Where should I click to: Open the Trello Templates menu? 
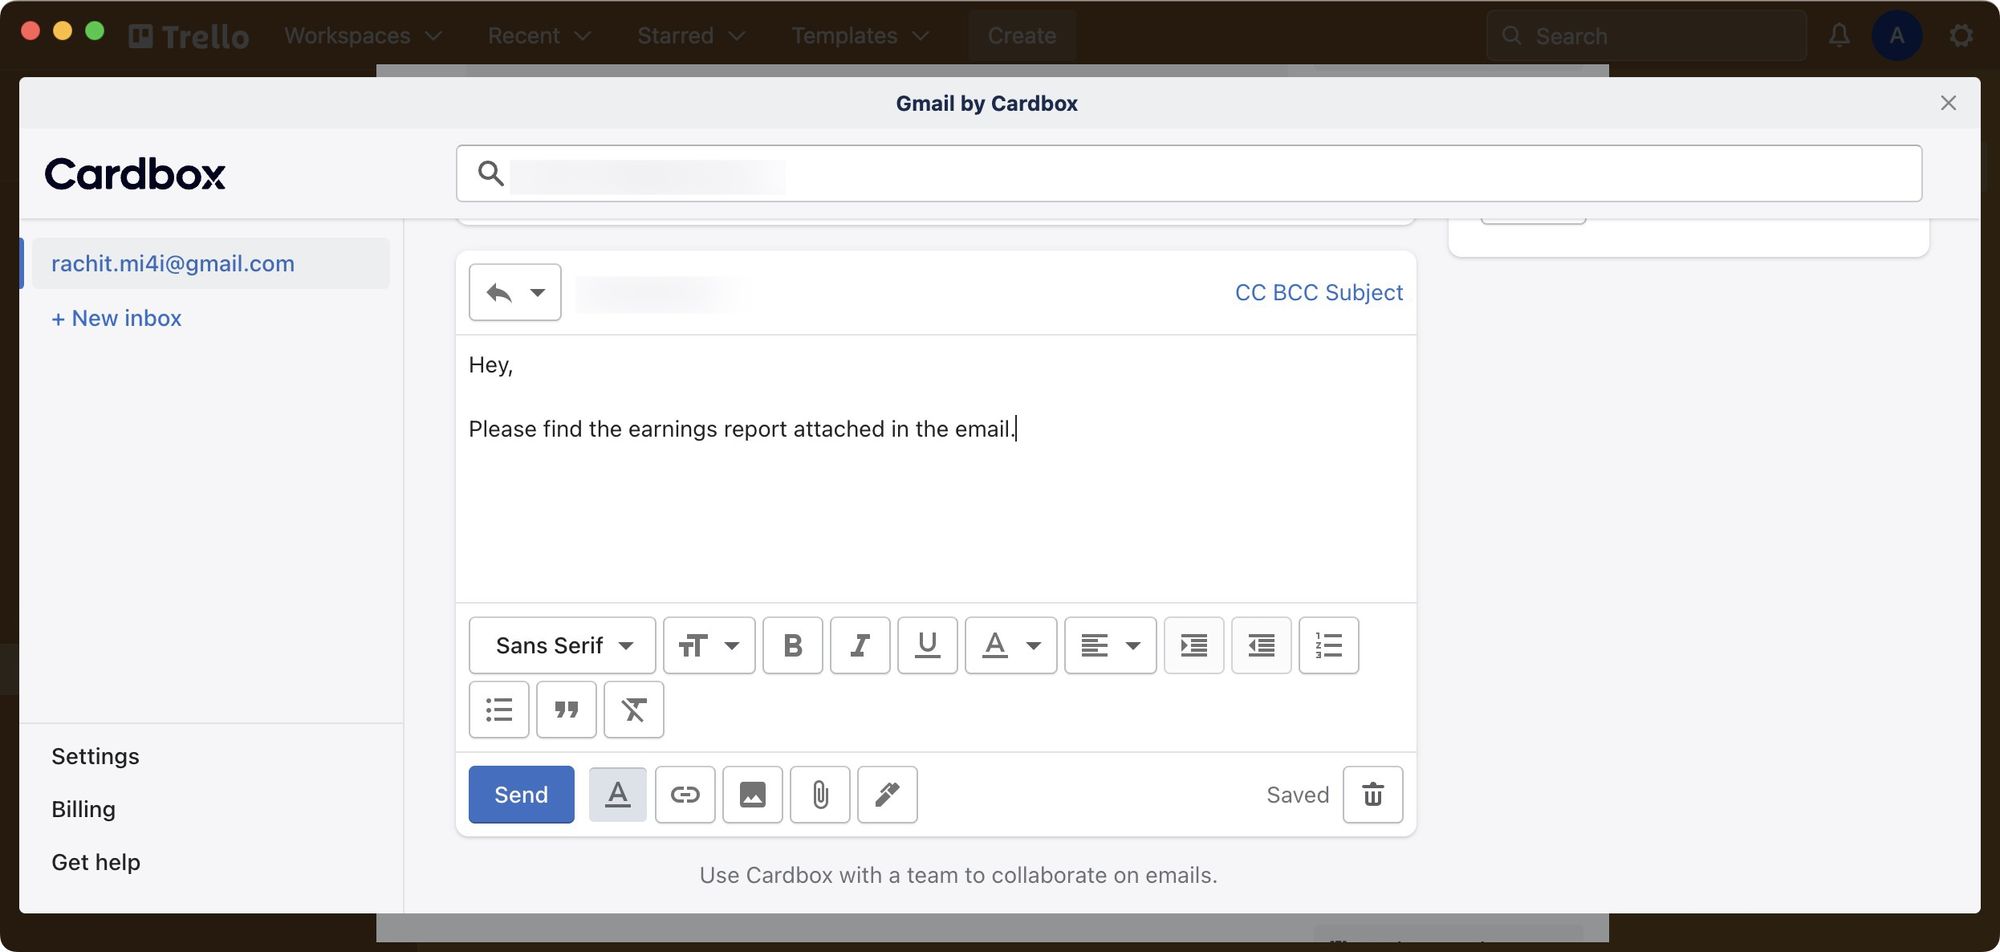click(860, 36)
